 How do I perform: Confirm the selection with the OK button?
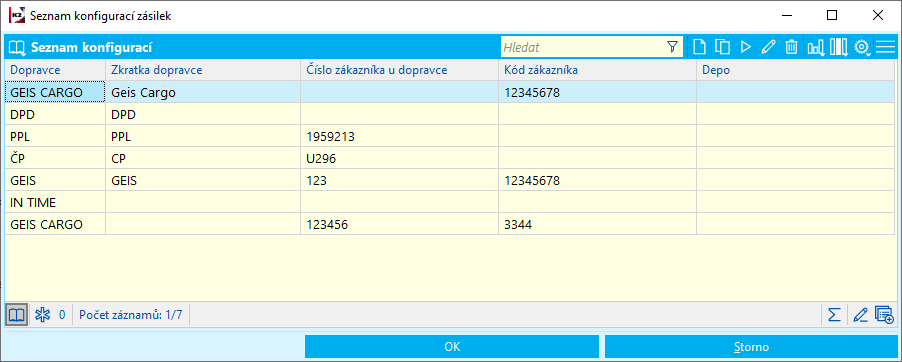tap(452, 347)
